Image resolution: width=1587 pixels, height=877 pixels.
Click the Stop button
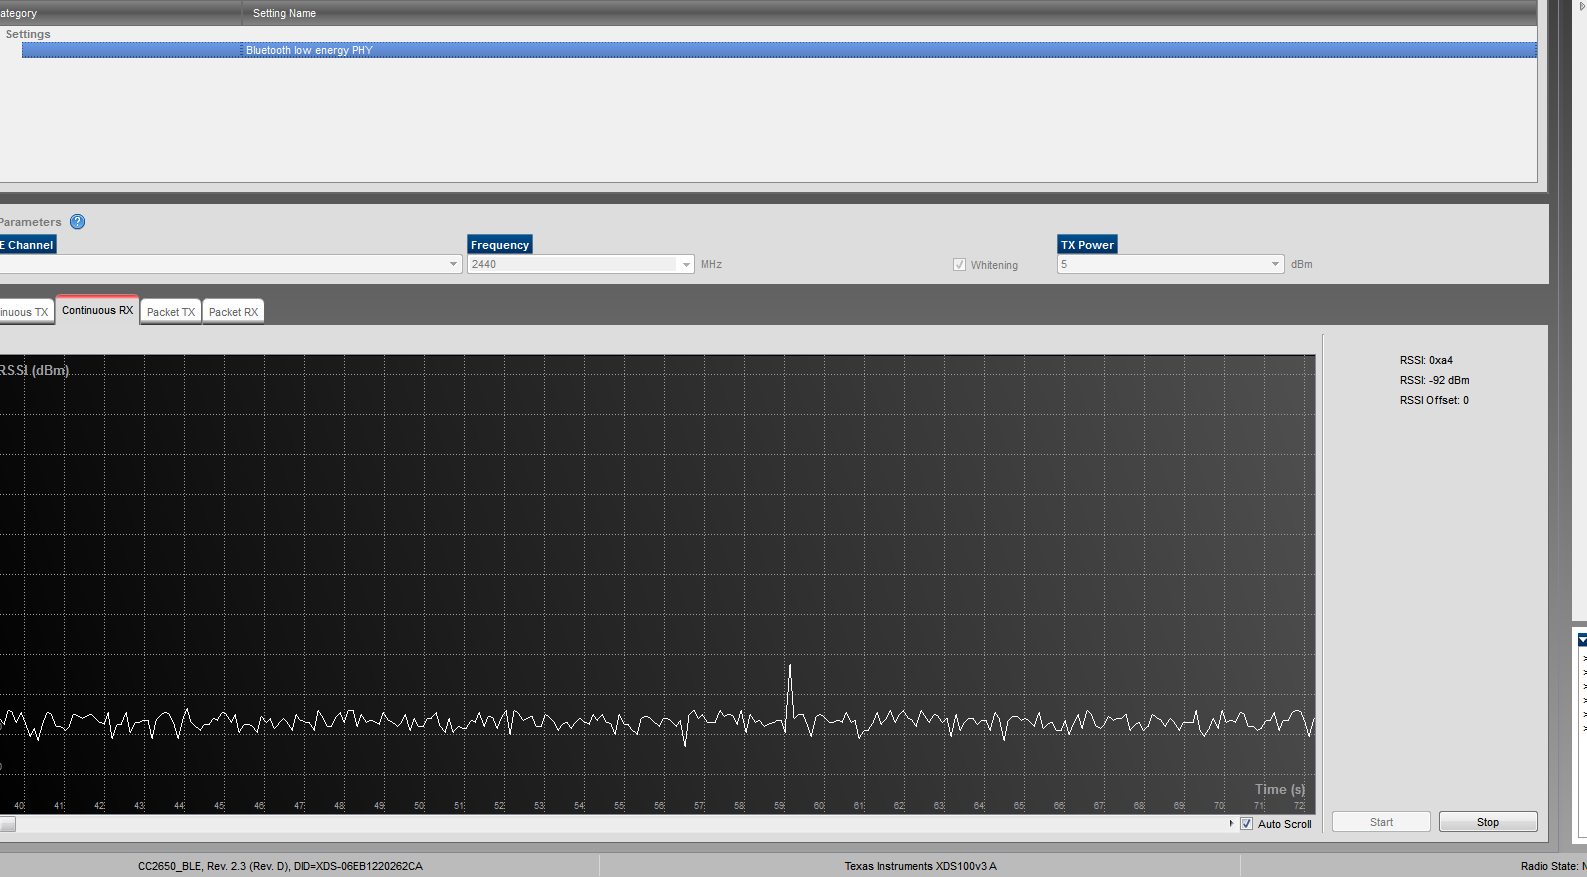tap(1488, 822)
